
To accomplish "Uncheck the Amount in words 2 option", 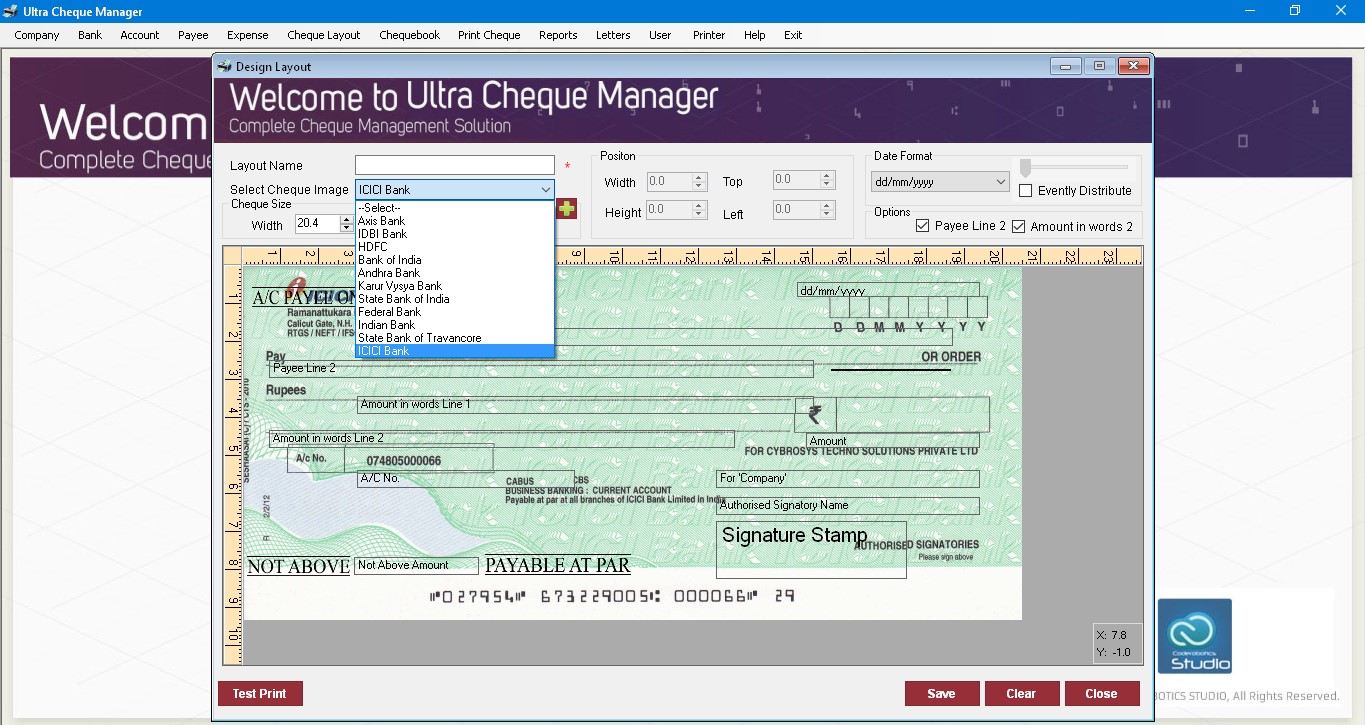I will pos(1019,226).
